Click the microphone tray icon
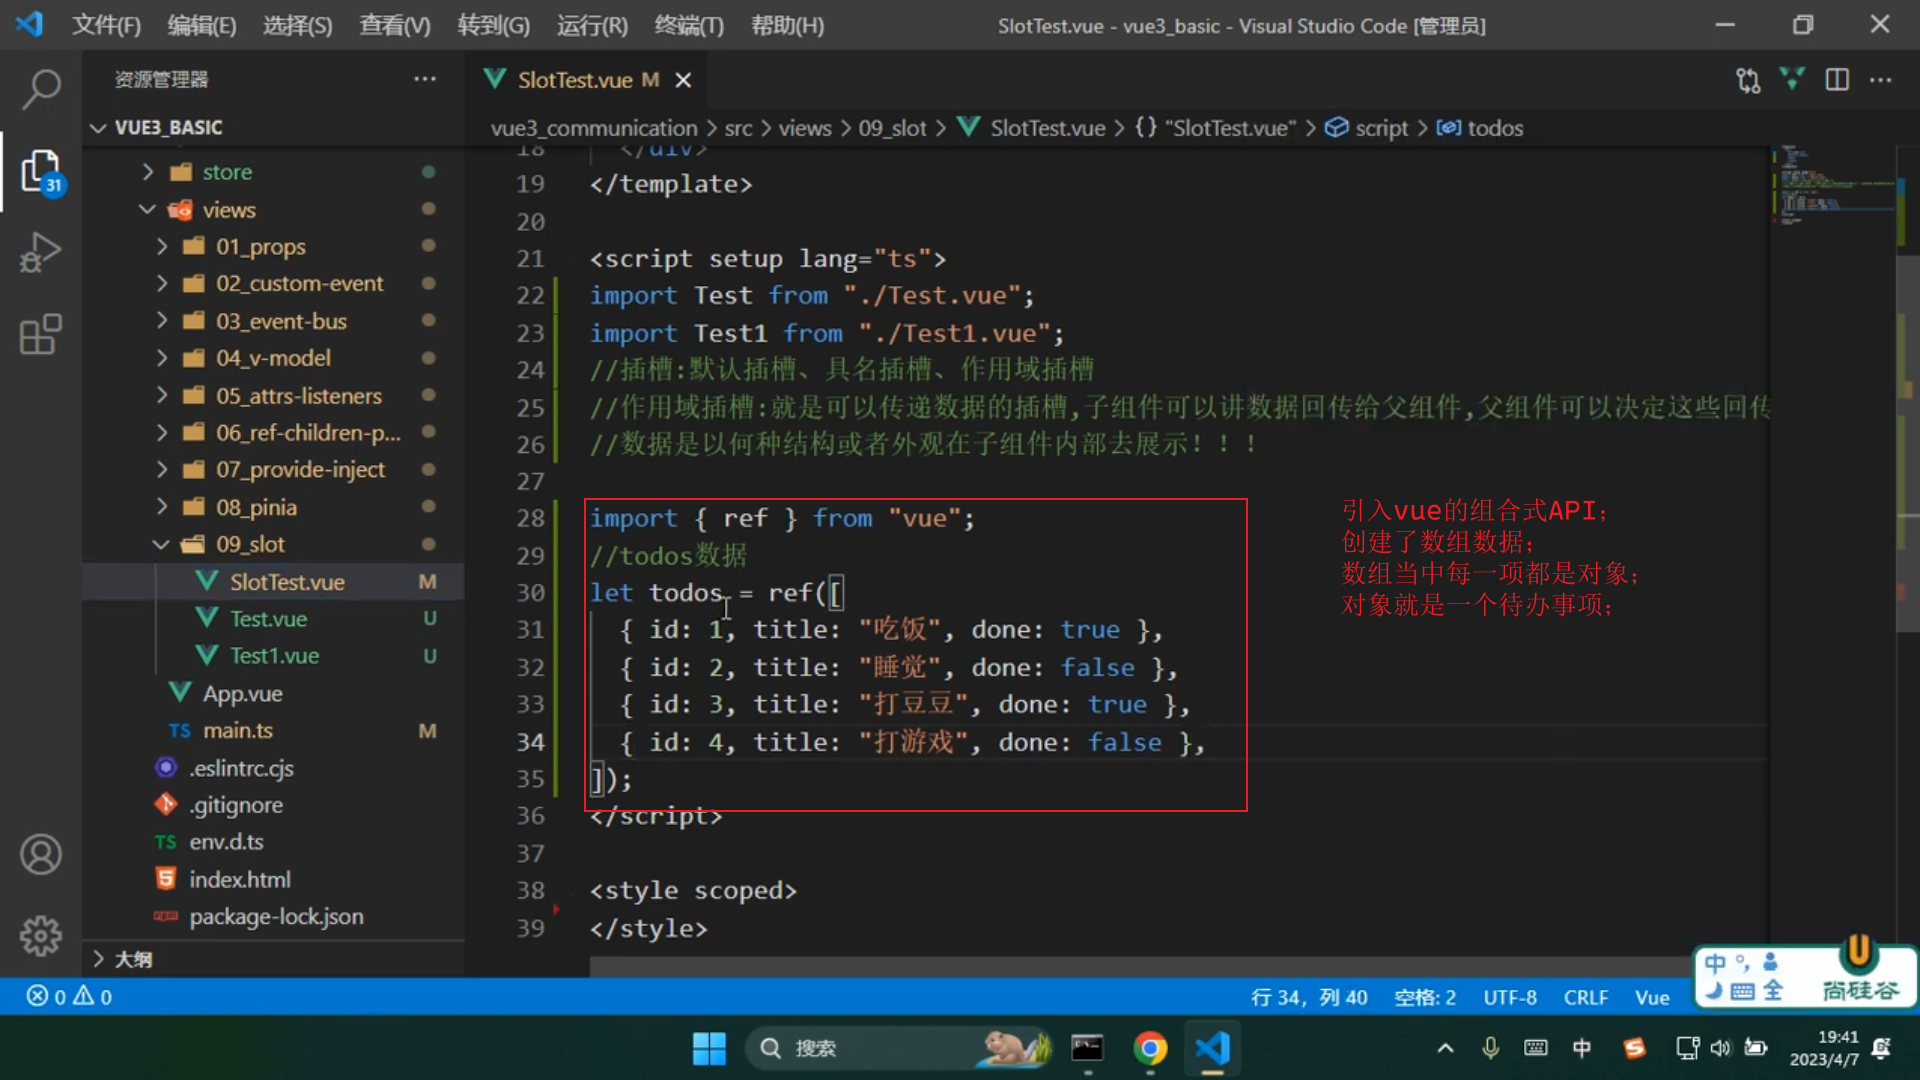The width and height of the screenshot is (1920, 1080). coord(1490,1048)
